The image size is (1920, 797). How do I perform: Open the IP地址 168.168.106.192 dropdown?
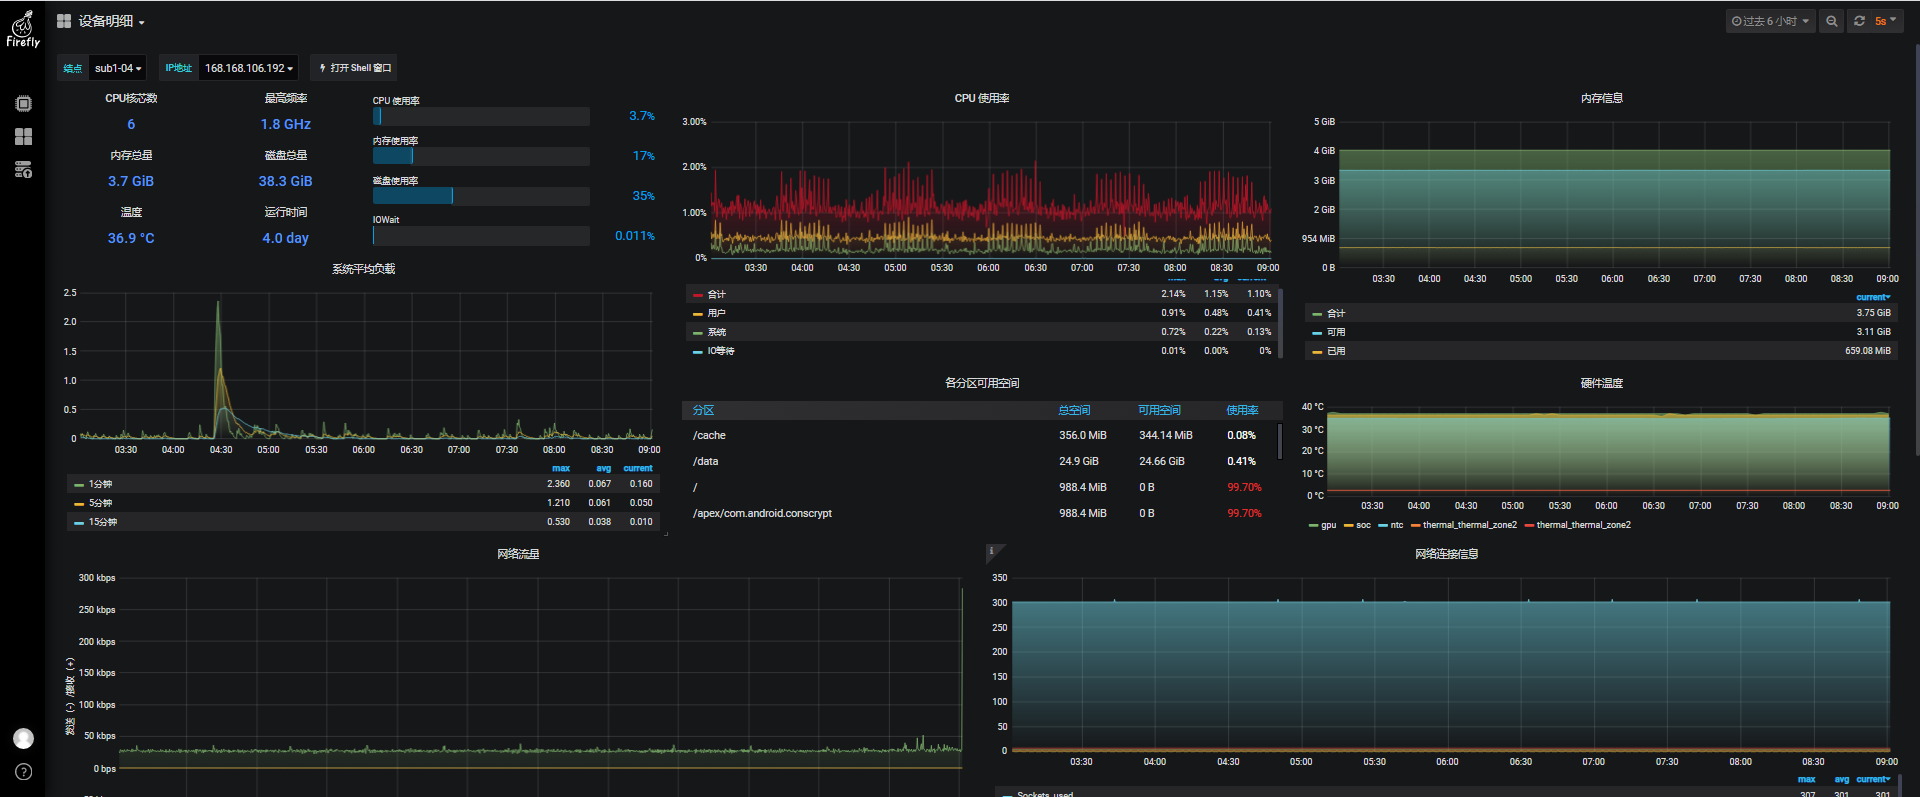[x=249, y=68]
